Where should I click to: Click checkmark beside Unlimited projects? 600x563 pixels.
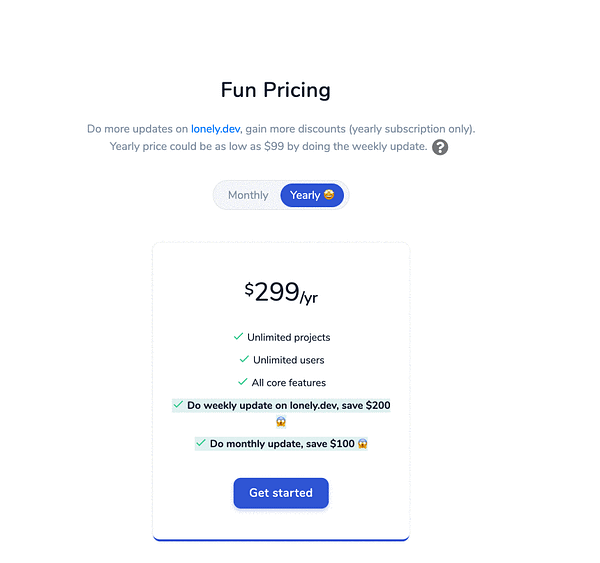238,337
